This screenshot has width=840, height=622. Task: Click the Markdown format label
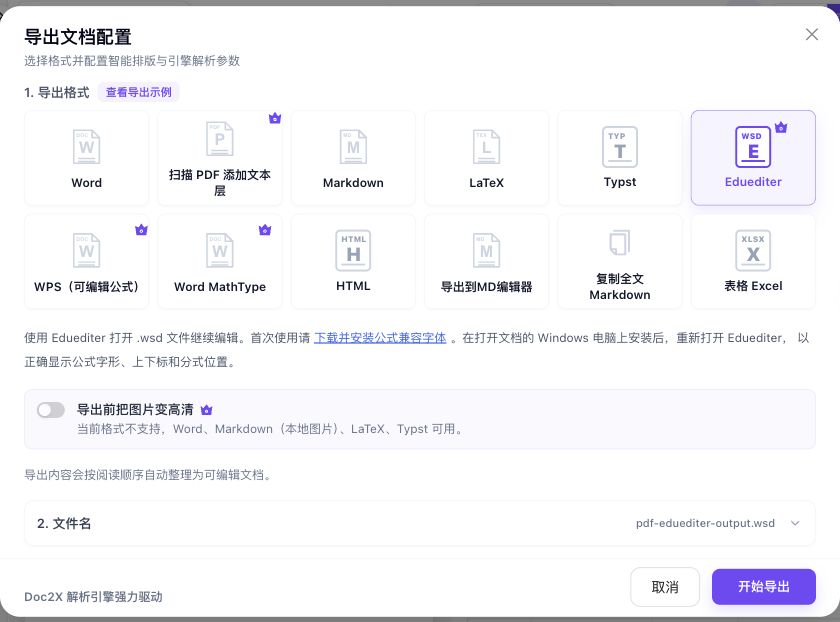click(353, 183)
